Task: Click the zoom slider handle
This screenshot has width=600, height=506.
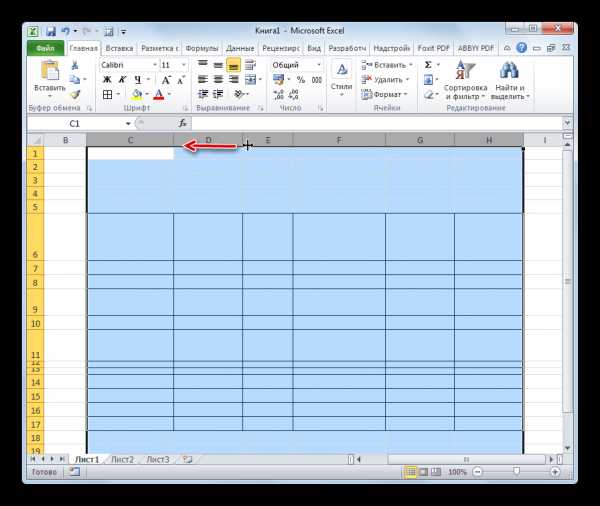Action: 516,472
